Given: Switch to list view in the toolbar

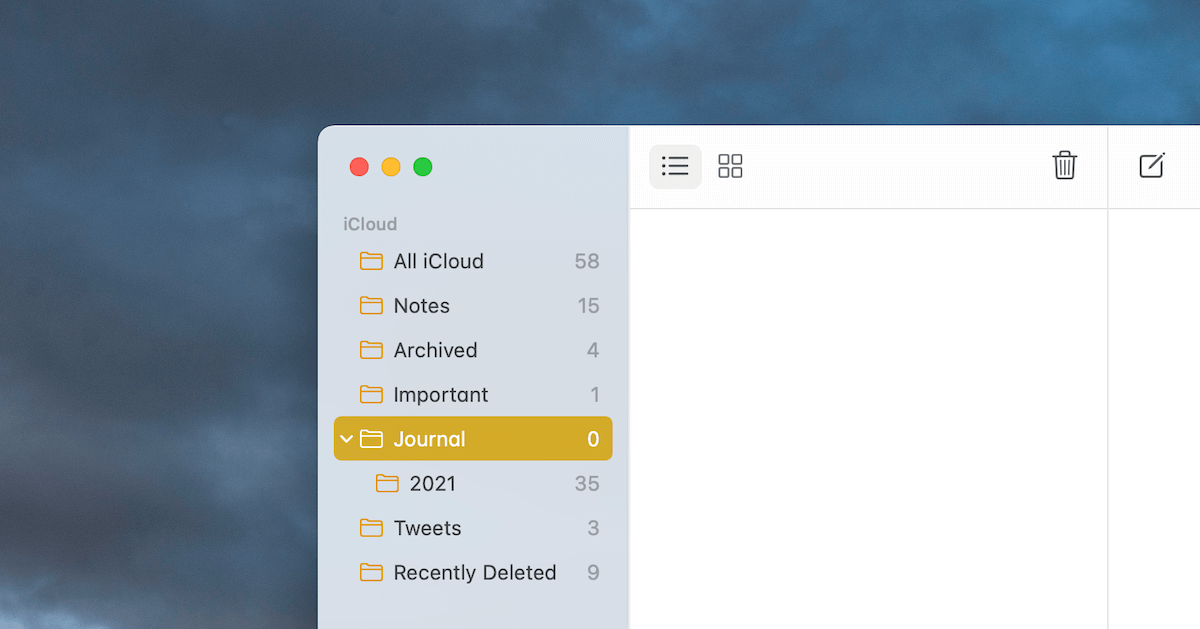Looking at the screenshot, I should [675, 166].
